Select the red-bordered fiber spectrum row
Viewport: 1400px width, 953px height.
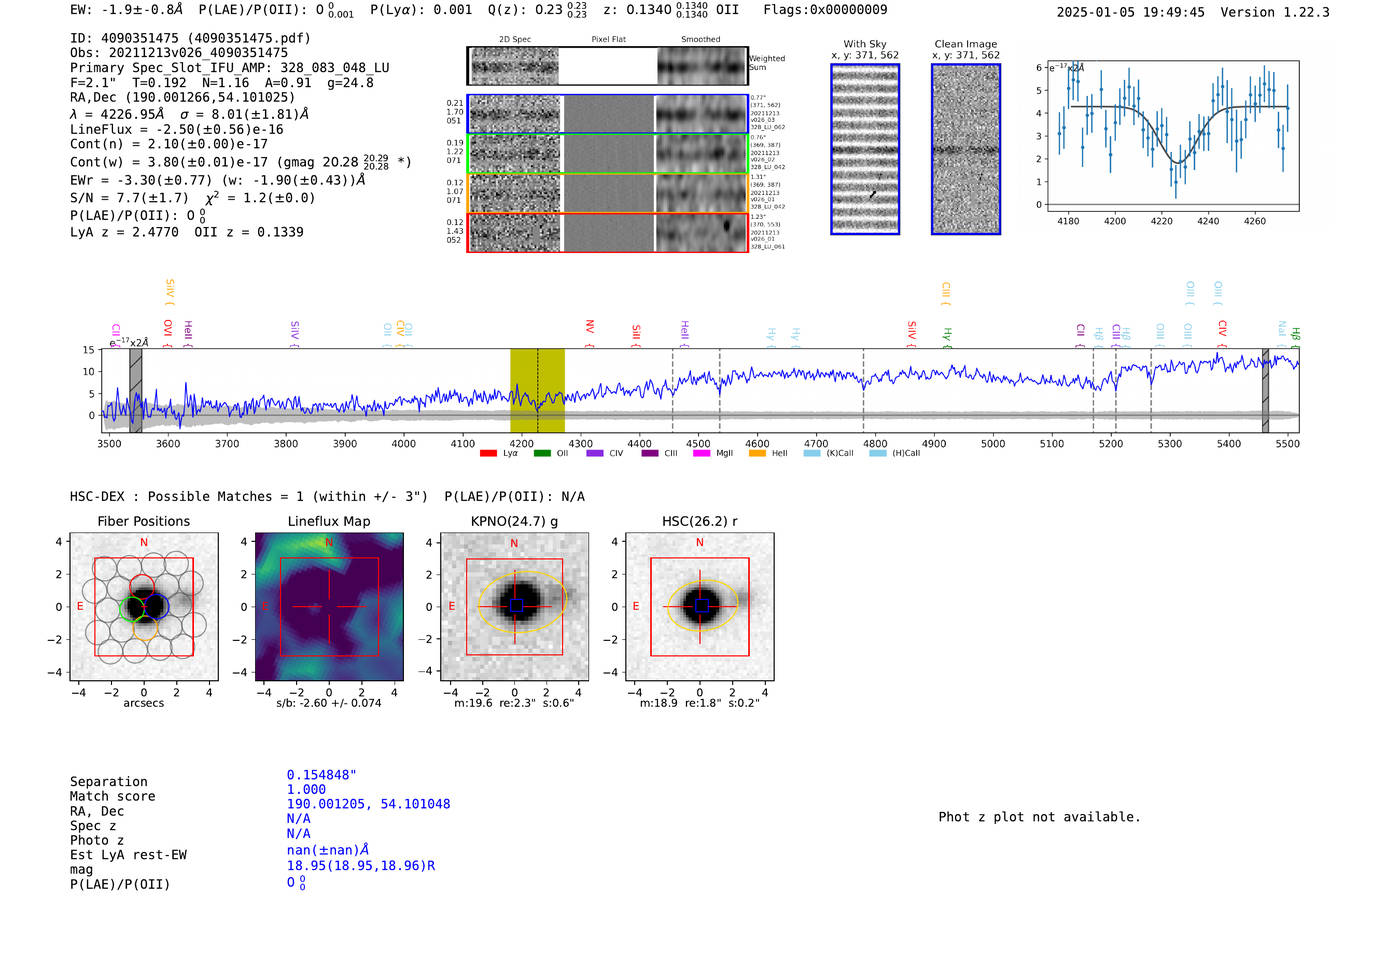pos(608,232)
